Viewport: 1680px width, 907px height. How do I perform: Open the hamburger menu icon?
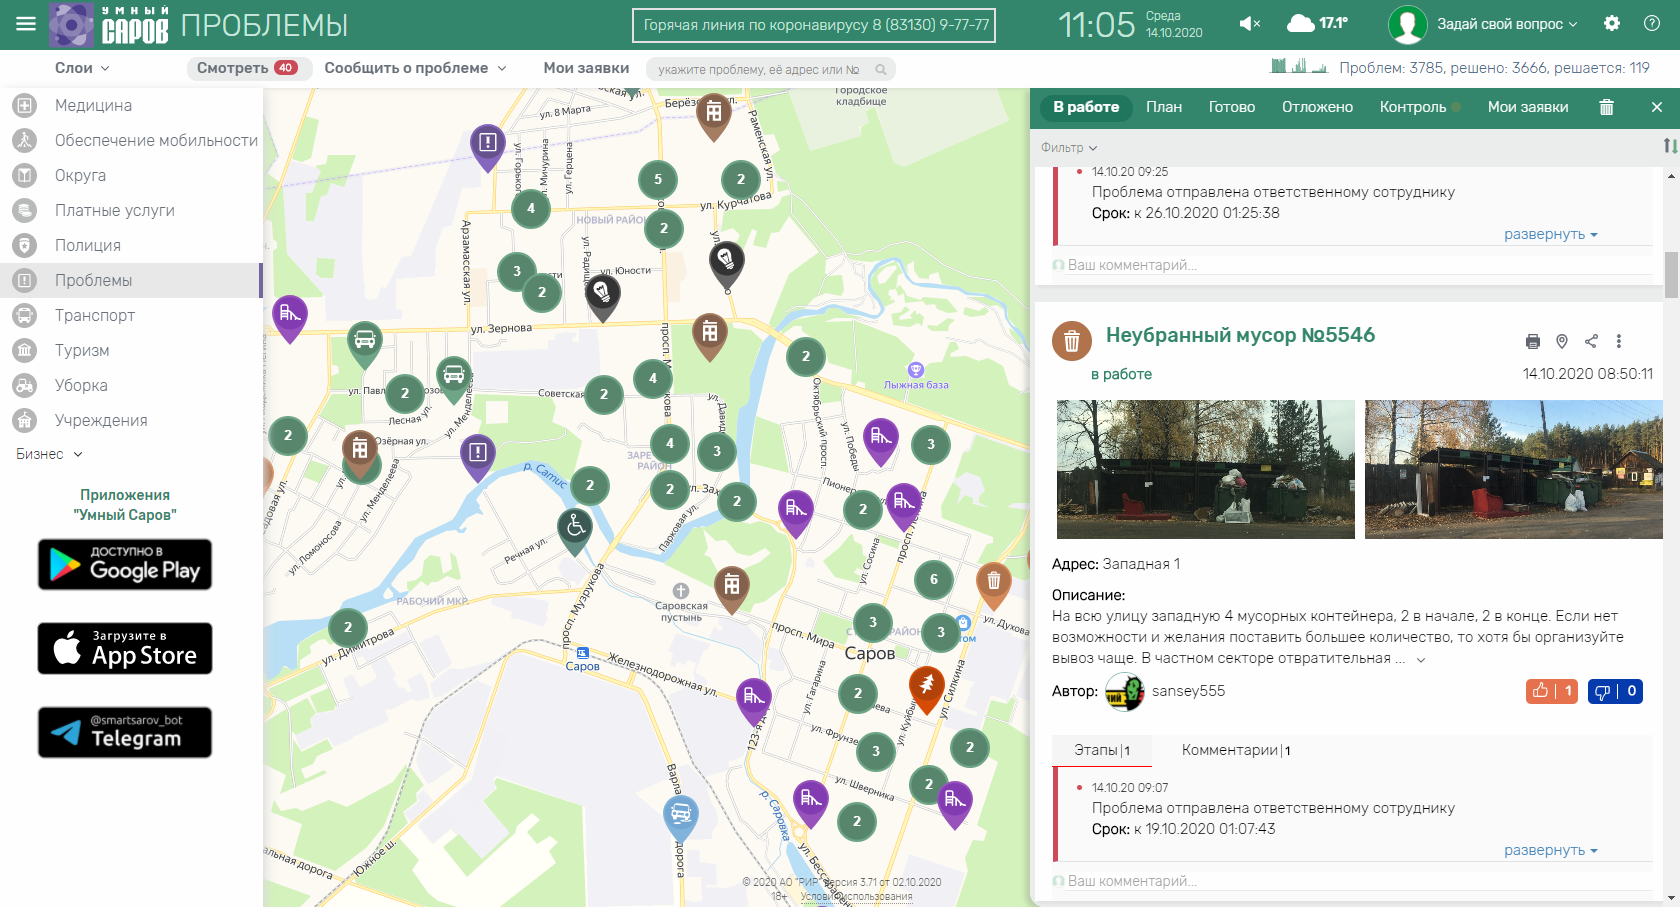coord(26,24)
